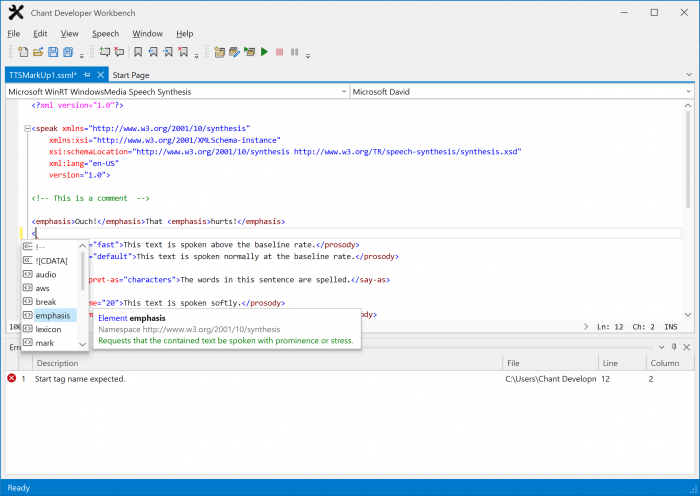Sort errors by Line column
700x496 pixels.
[x=622, y=363]
